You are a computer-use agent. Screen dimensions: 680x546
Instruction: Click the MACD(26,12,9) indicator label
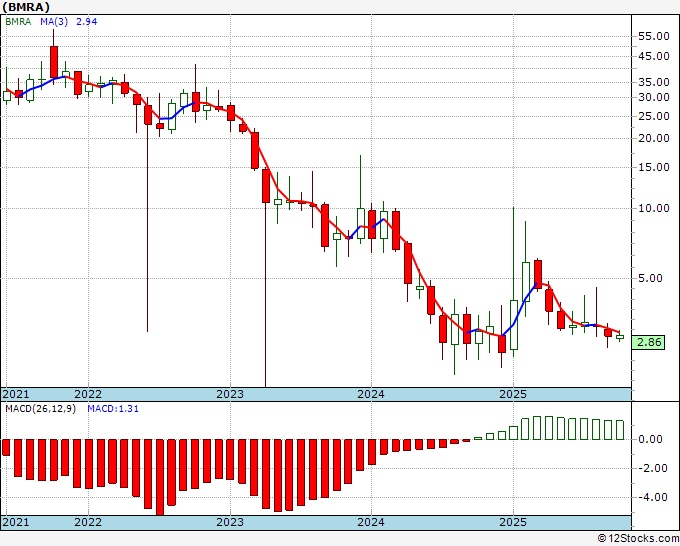point(40,409)
